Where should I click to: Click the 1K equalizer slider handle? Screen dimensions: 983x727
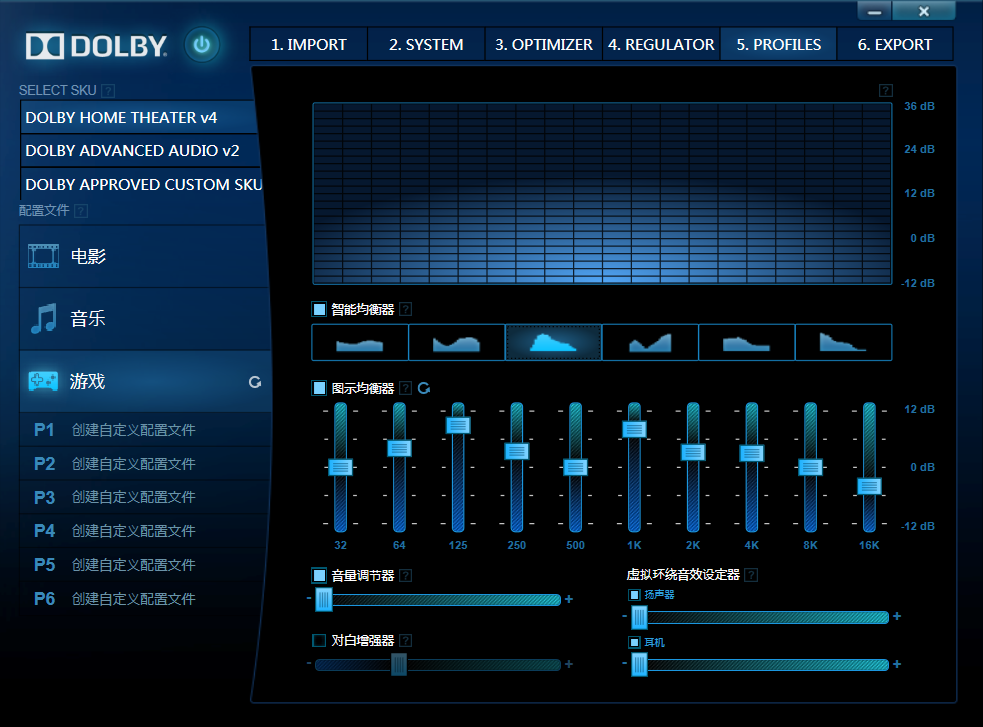coord(634,429)
